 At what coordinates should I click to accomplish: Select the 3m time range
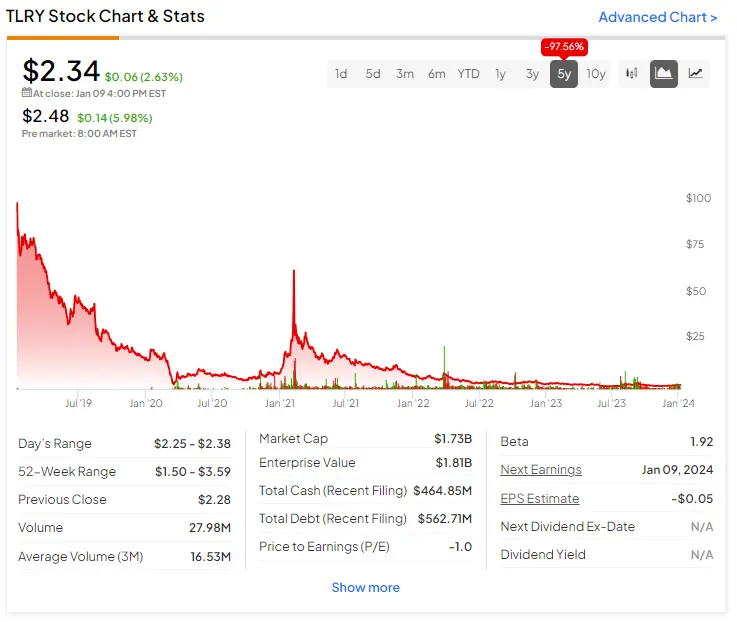405,74
